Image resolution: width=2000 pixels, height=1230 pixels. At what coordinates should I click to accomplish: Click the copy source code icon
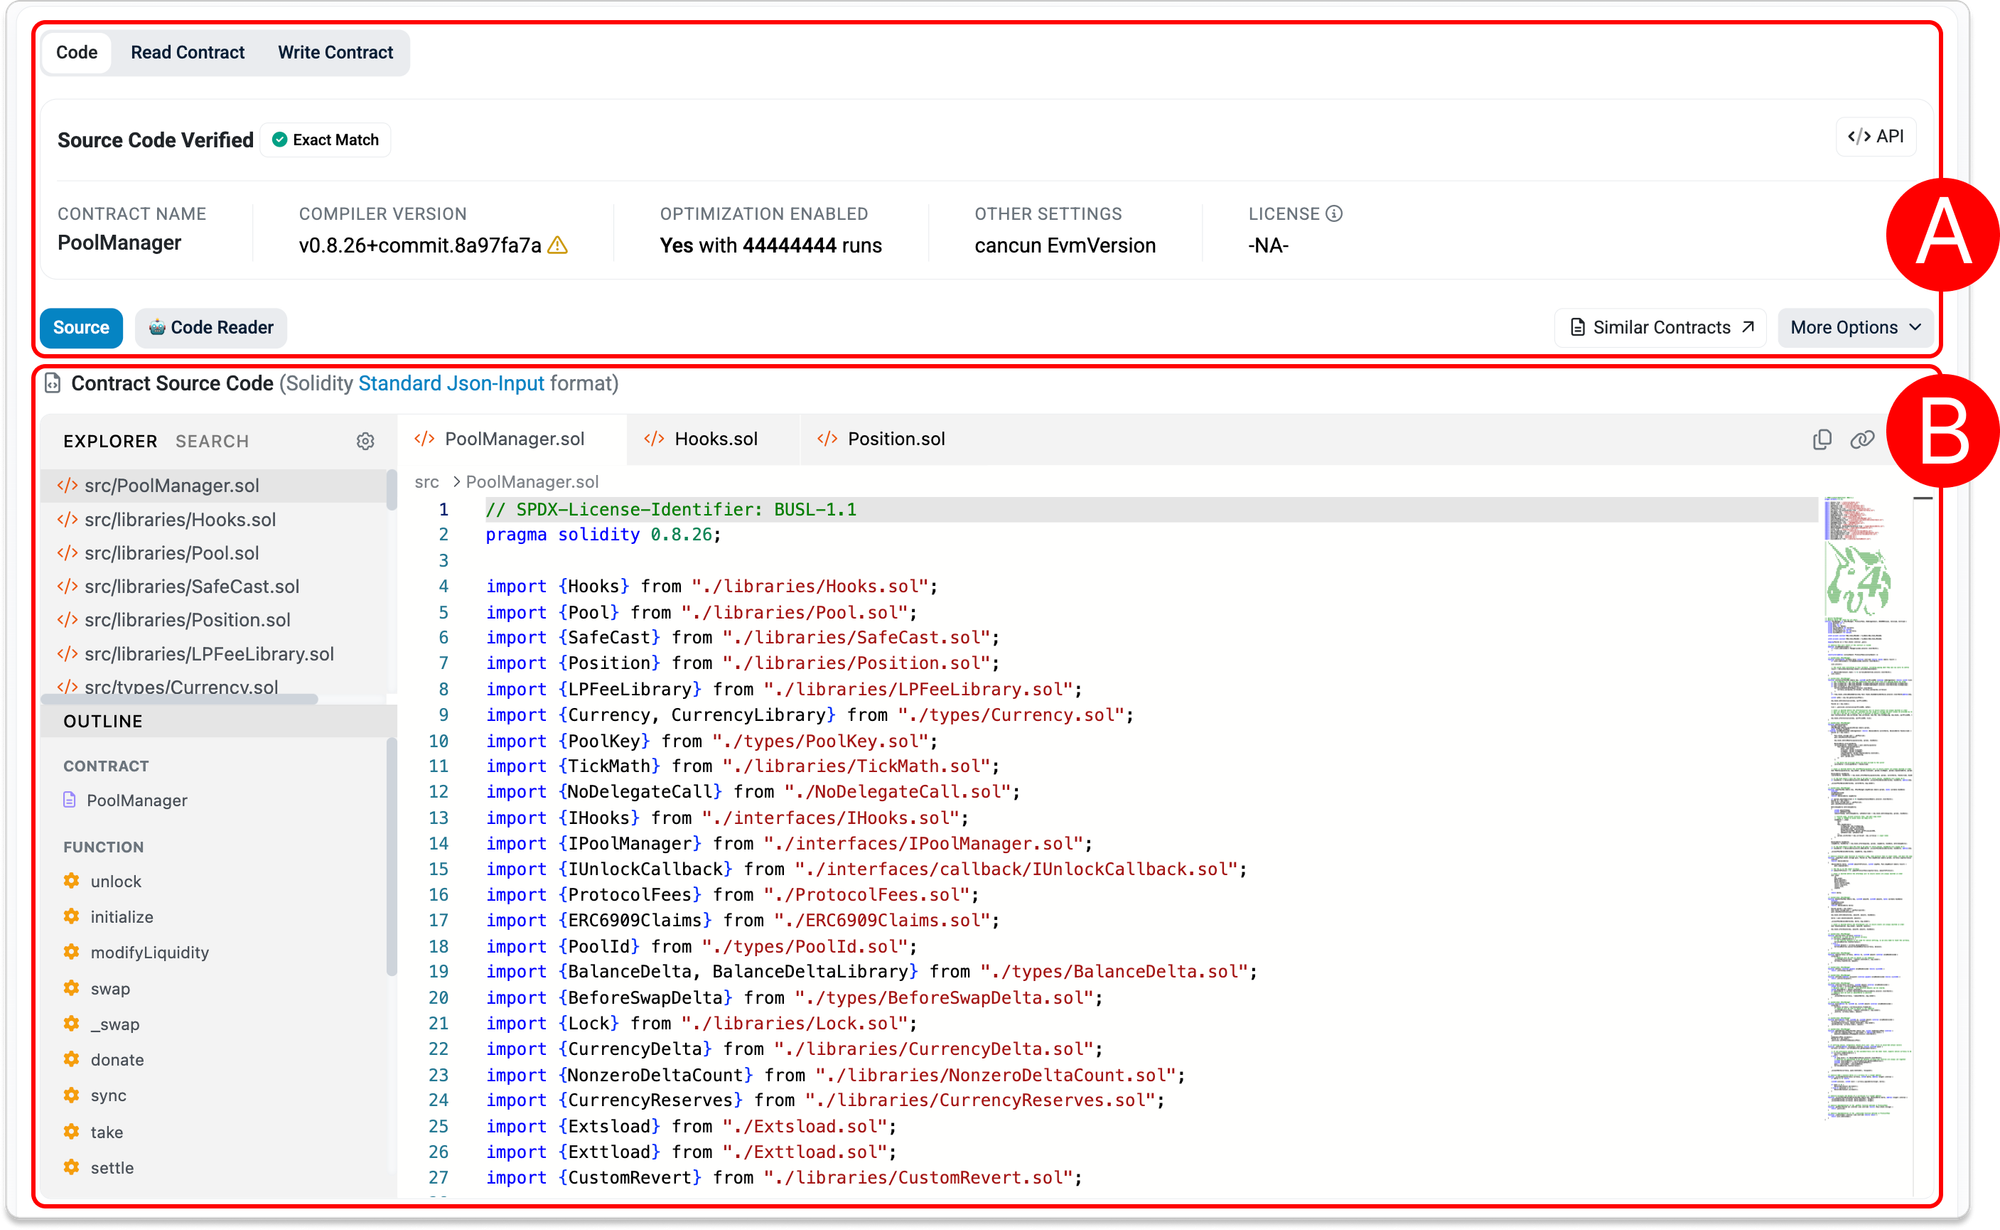(x=1822, y=440)
